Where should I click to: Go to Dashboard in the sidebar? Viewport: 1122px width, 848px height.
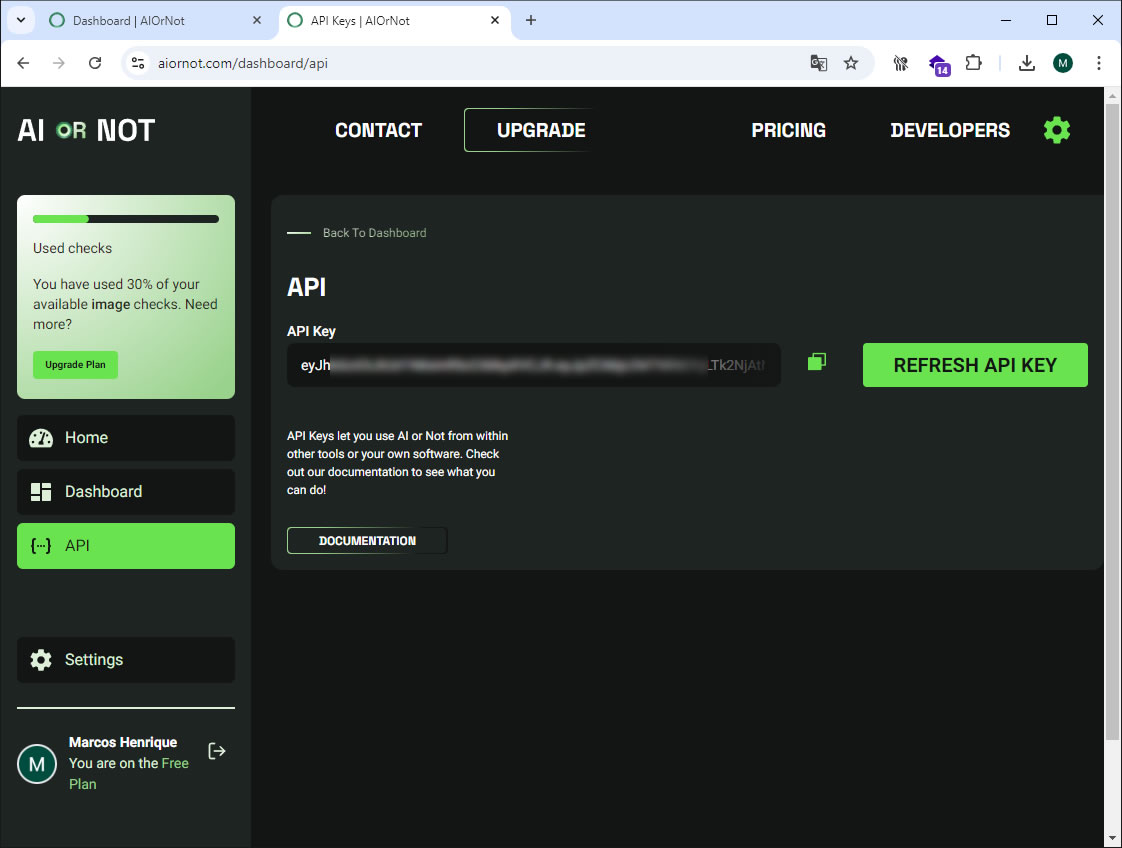point(126,492)
